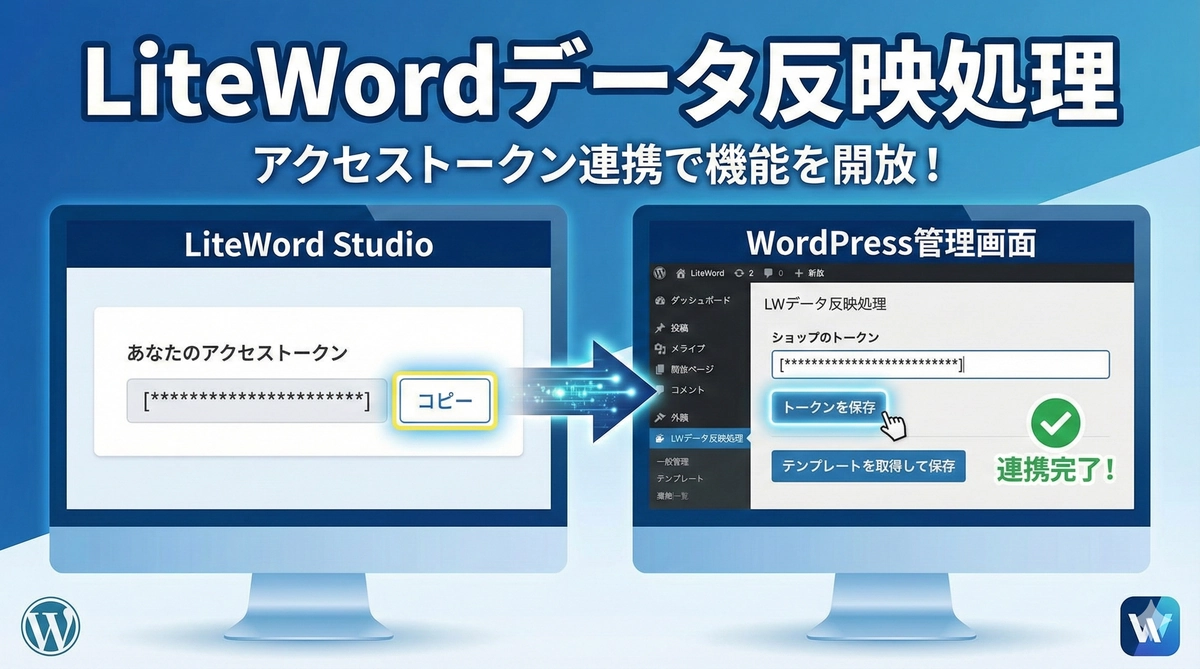Click the updates icon showing 2
Image resolution: width=1200 pixels, height=669 pixels.
pyautogui.click(x=738, y=273)
